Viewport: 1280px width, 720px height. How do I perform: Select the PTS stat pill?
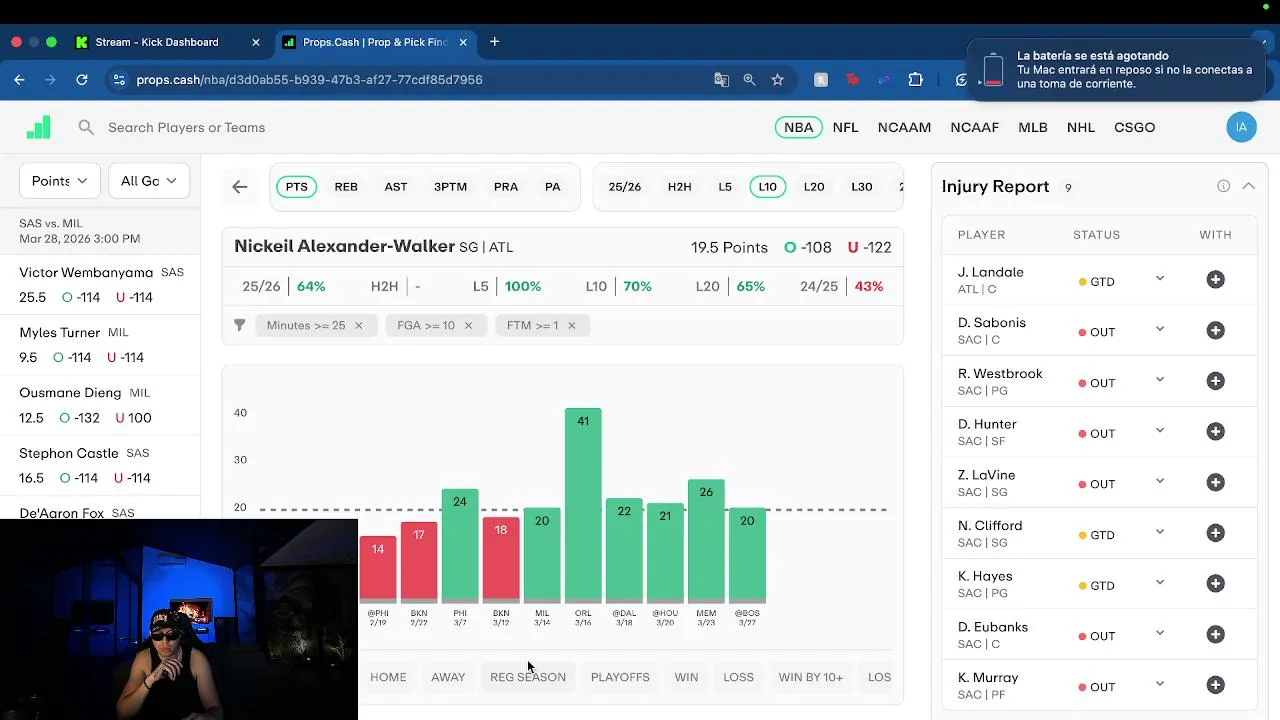297,187
